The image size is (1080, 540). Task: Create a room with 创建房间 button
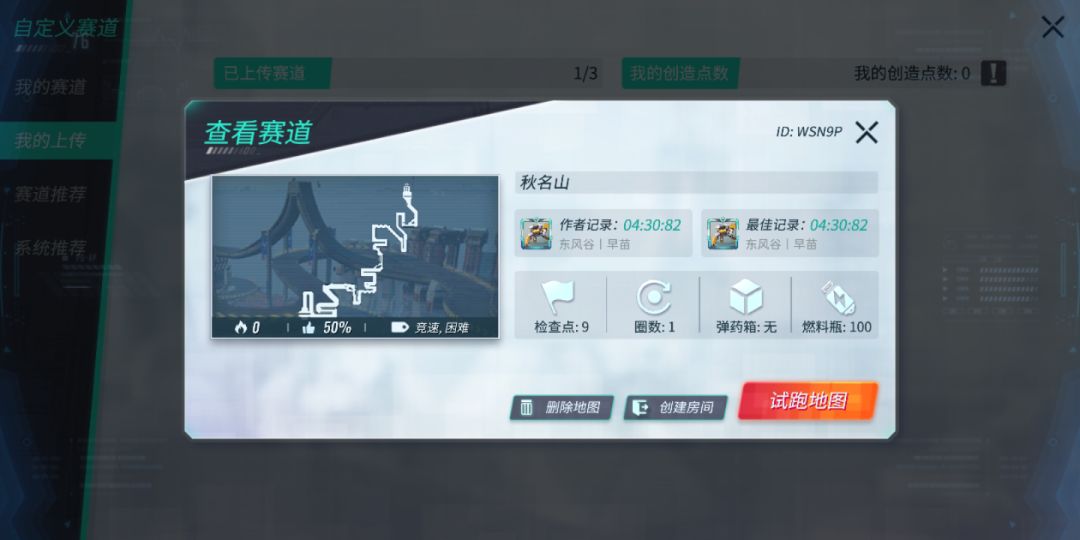[x=676, y=407]
